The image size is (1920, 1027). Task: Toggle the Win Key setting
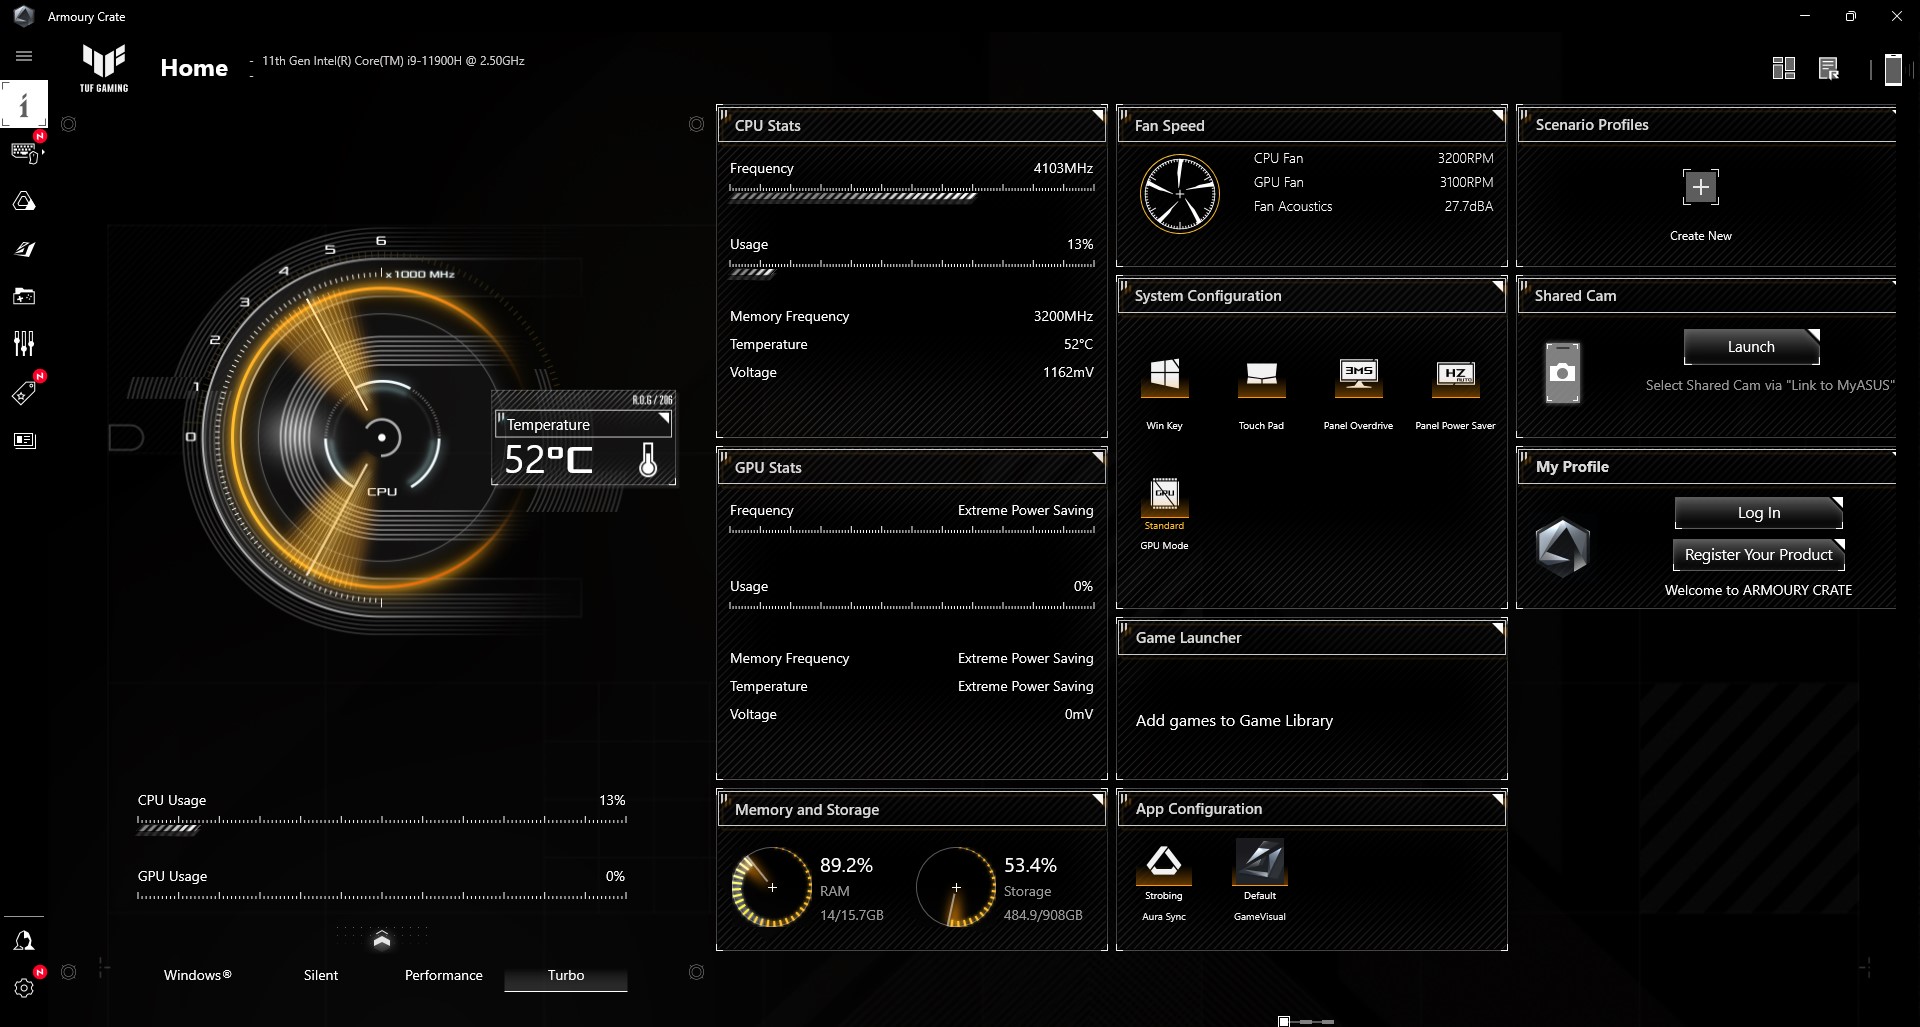coord(1163,380)
